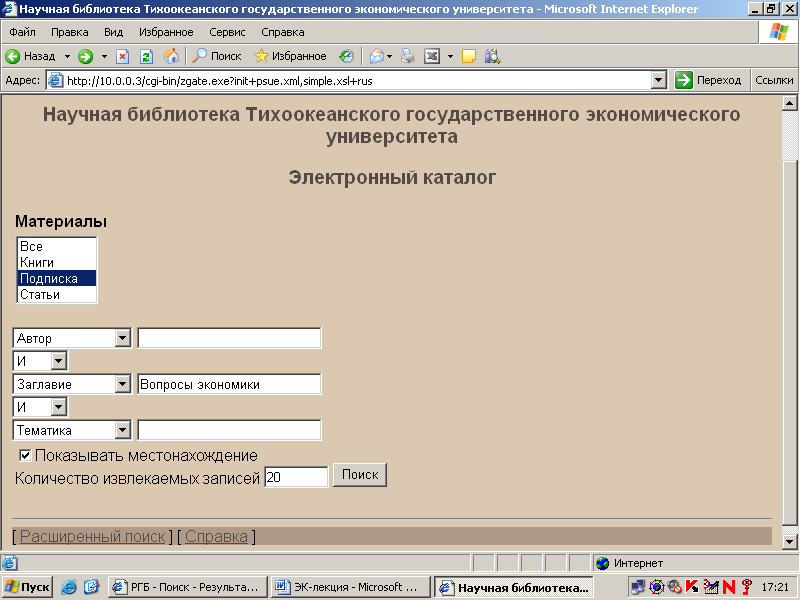Click the scrollbar down arrow
This screenshot has height=600, width=800.
tap(789, 542)
